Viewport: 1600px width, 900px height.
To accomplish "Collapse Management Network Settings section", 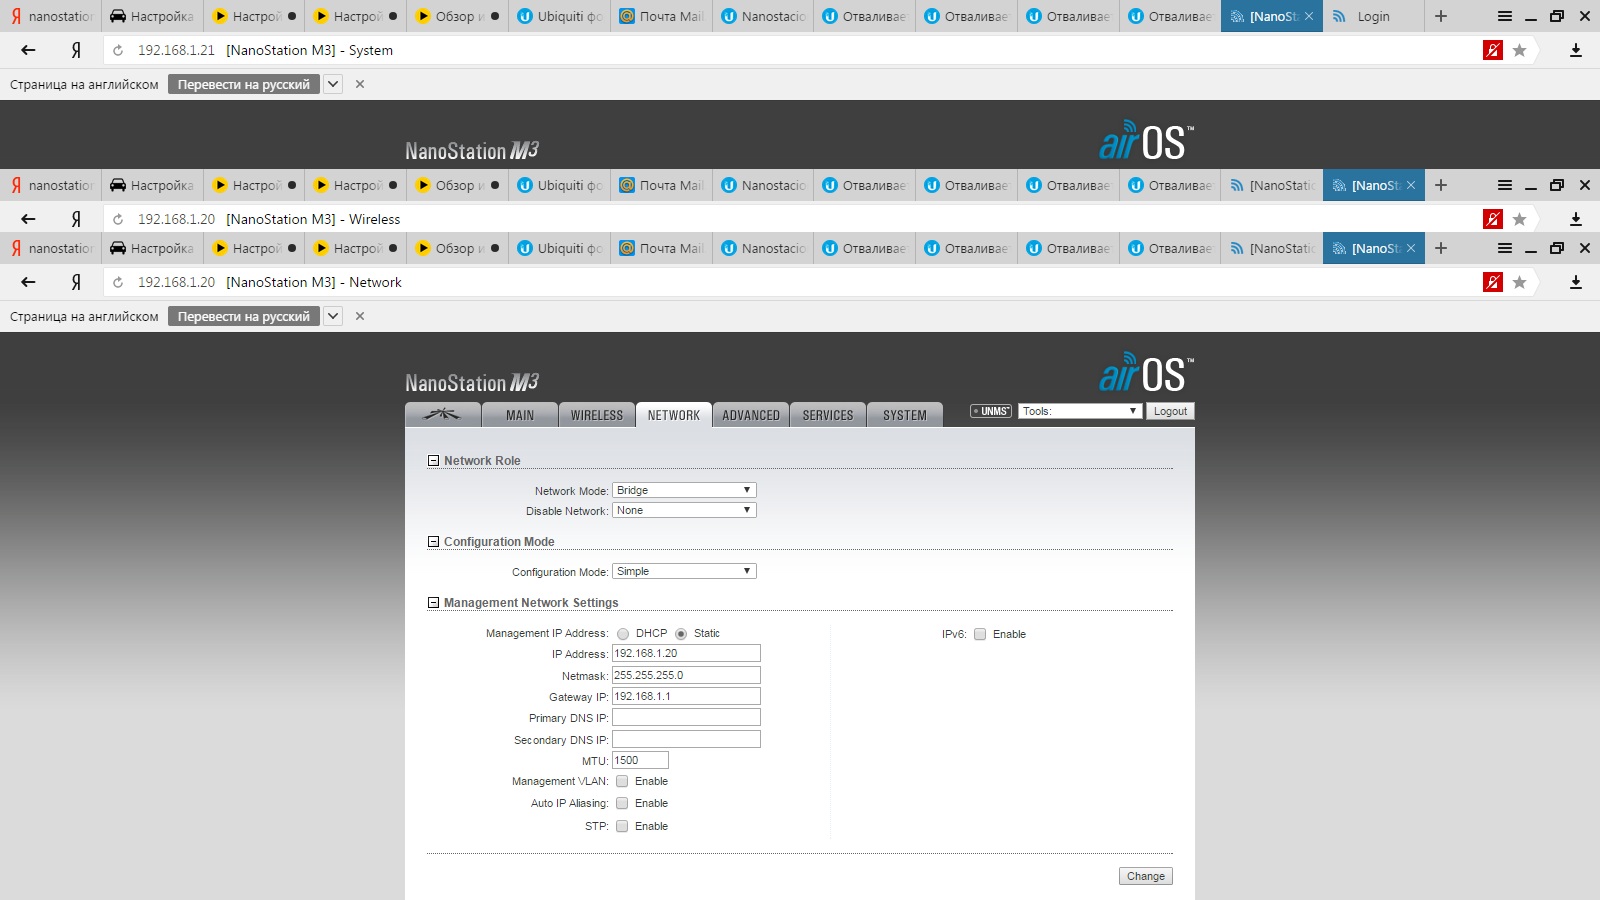I will click(434, 603).
